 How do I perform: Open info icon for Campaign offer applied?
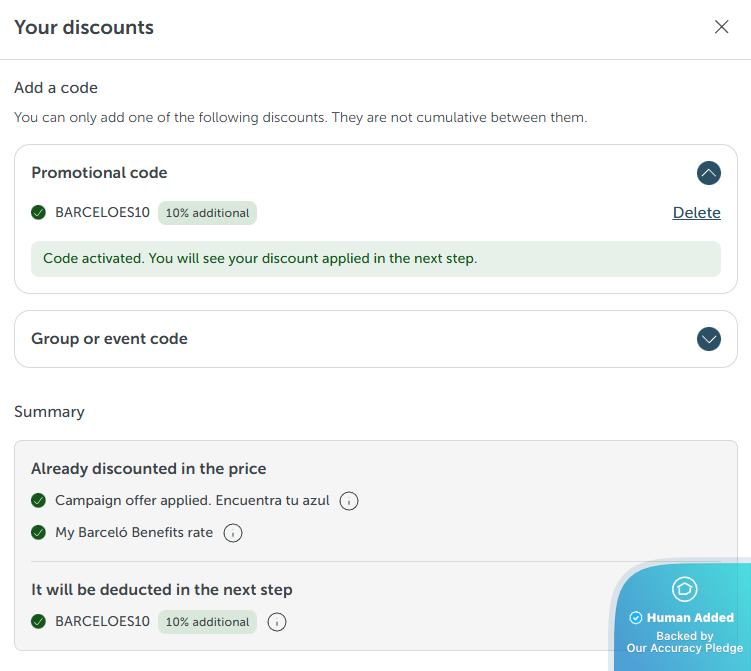[349, 501]
